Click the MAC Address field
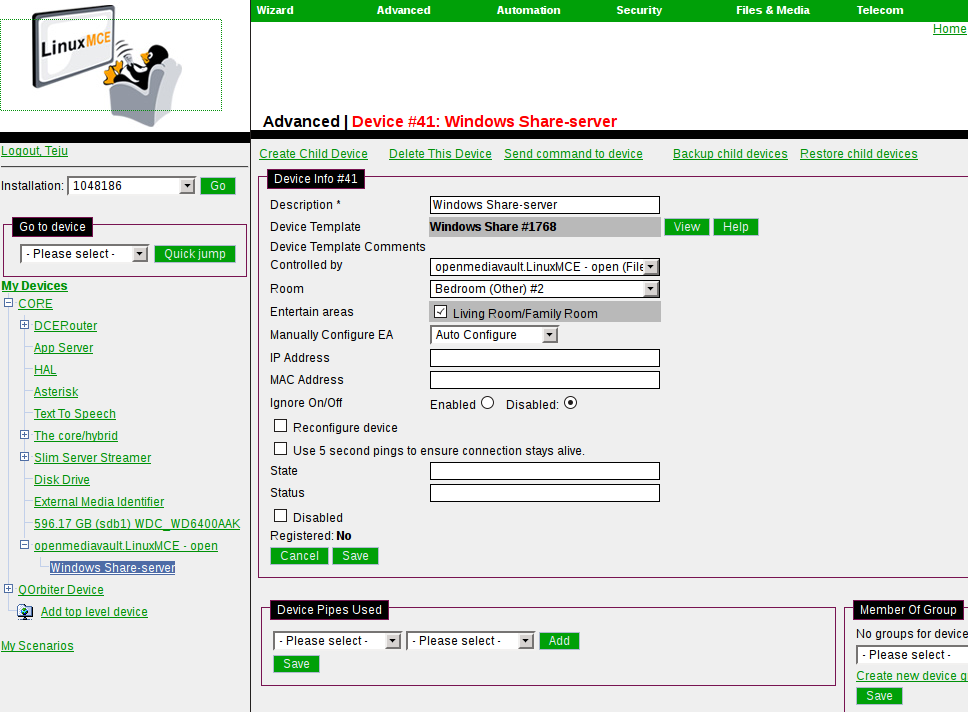The width and height of the screenshot is (968, 712). click(544, 380)
